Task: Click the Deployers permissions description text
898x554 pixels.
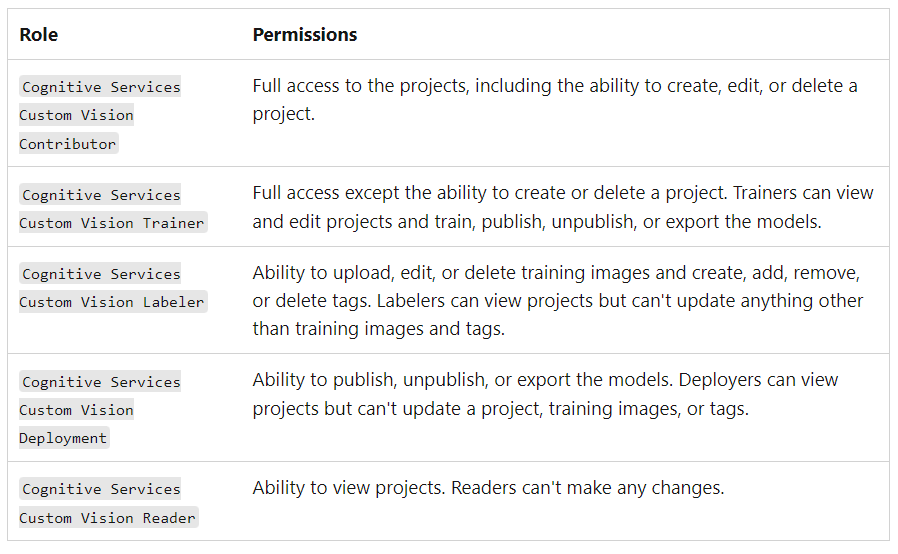Action: 545,394
